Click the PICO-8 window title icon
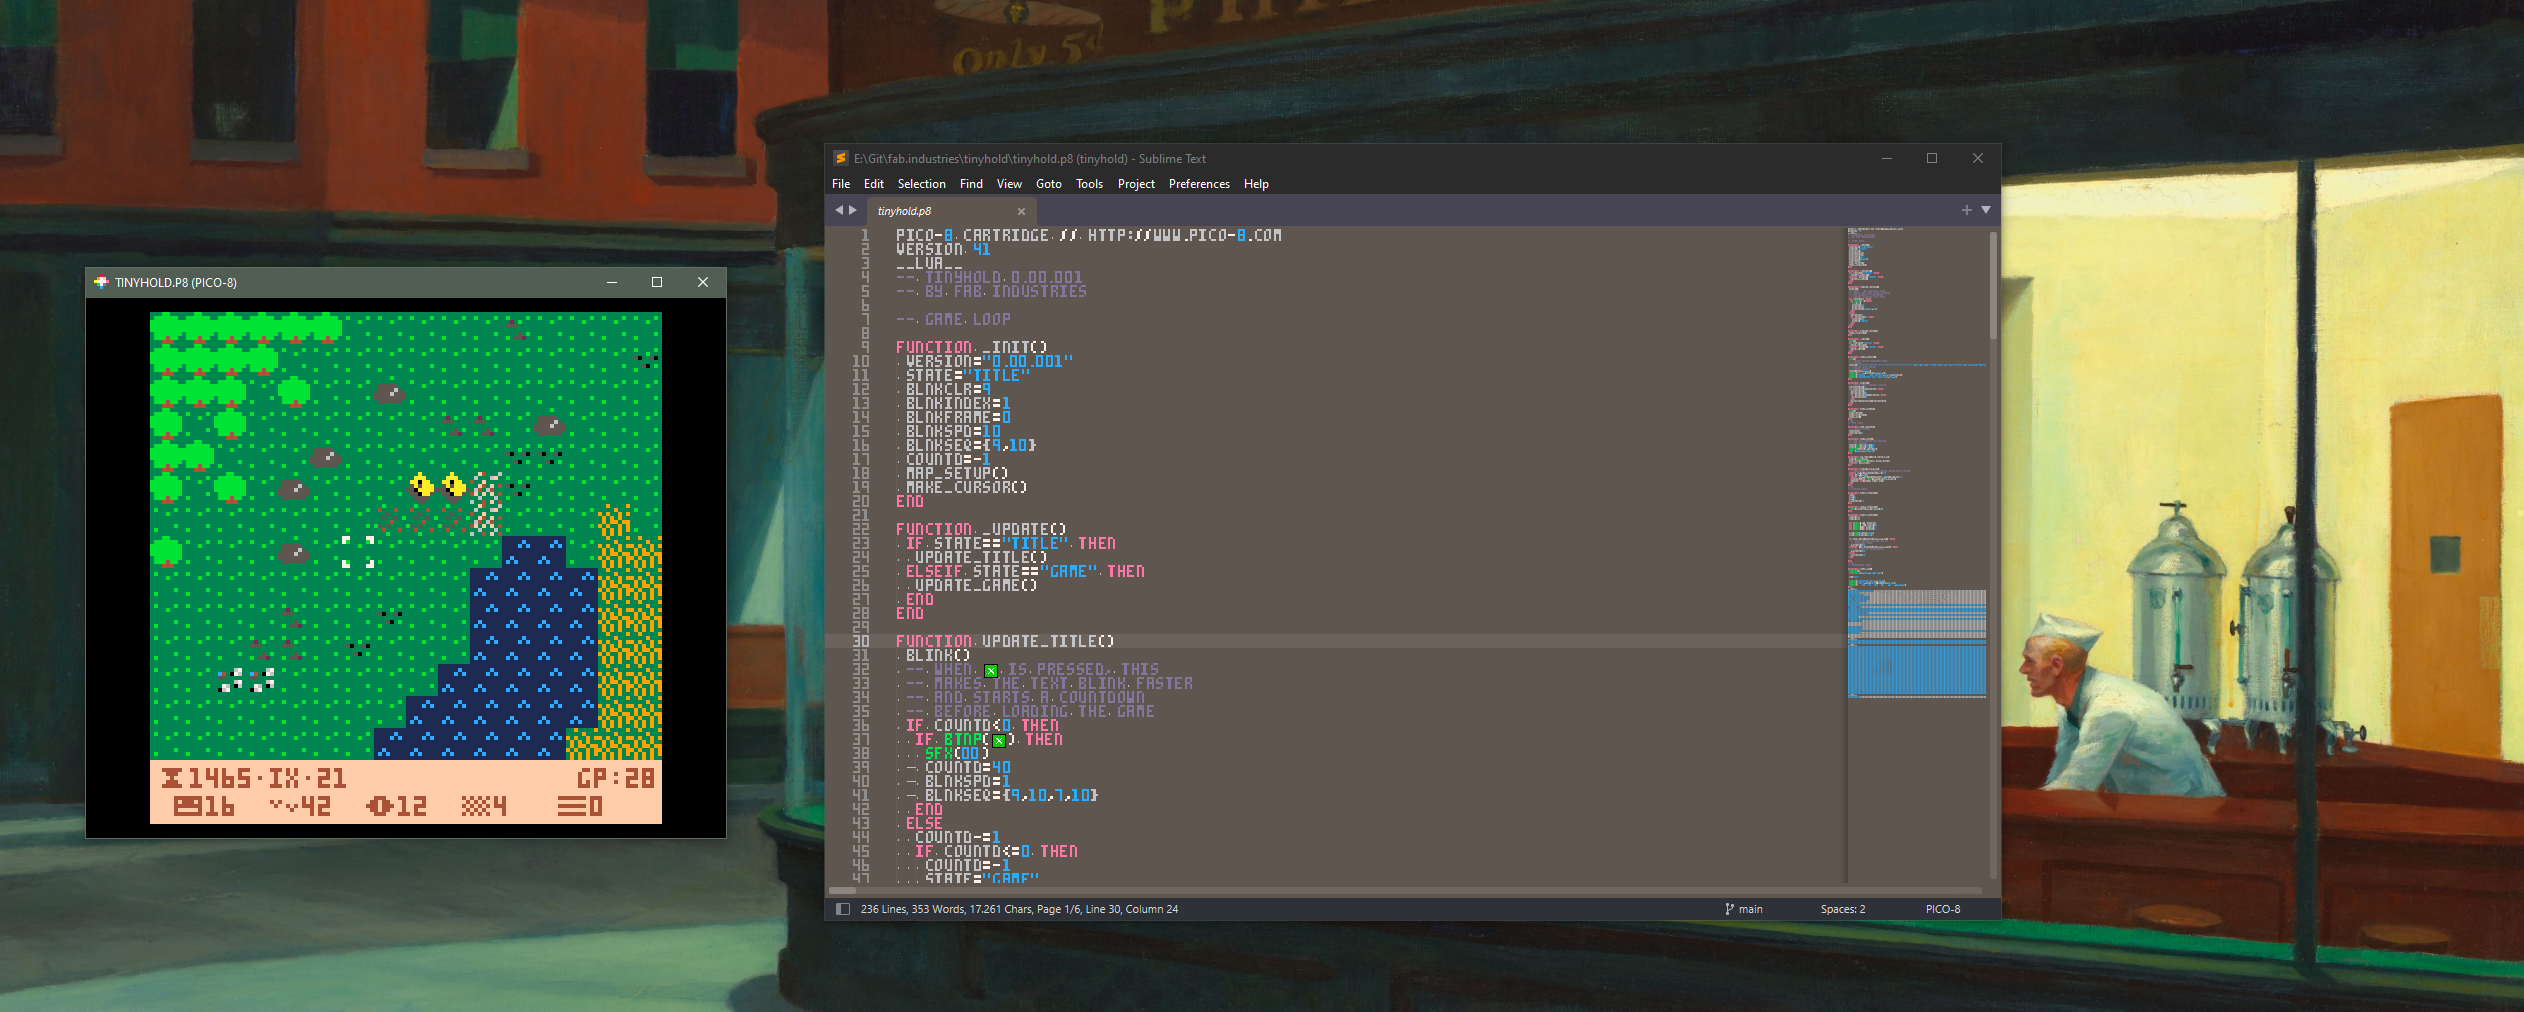Viewport: 2524px width, 1012px height. [101, 282]
